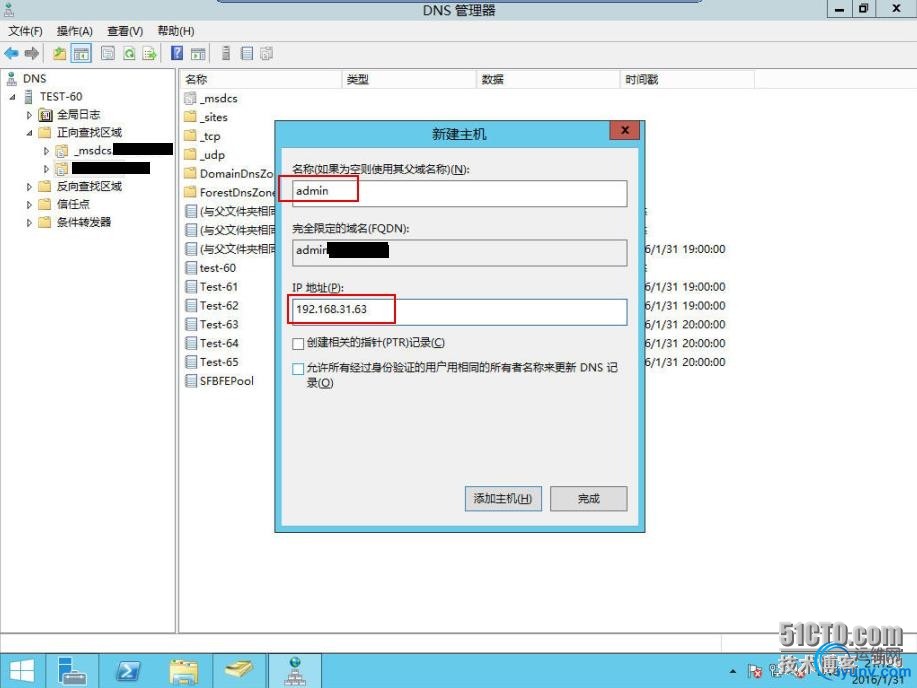Click the New record list toolbar icon
Viewport: 917px width, 688px height.
click(x=247, y=53)
